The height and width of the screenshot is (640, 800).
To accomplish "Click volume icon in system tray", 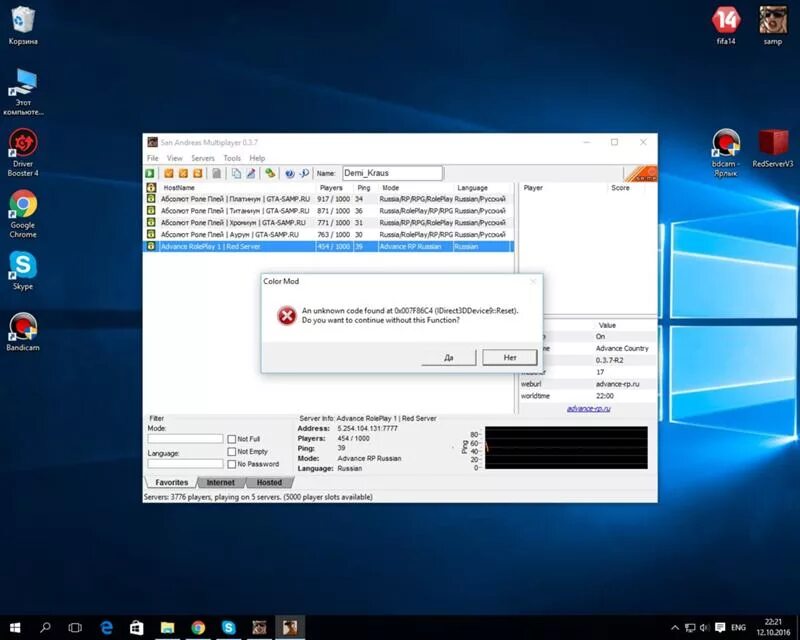I will [705, 627].
